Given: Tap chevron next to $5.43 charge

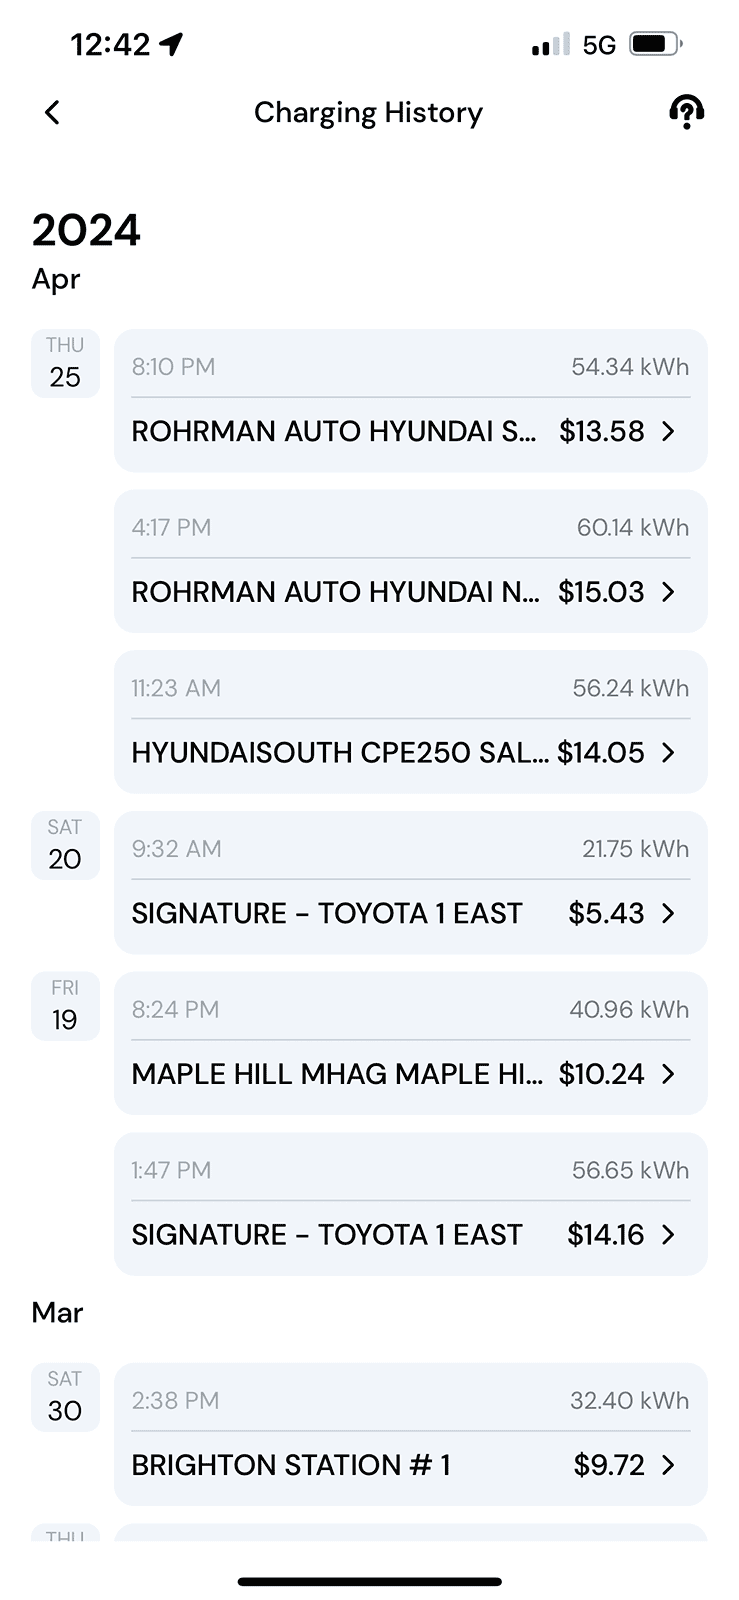Looking at the screenshot, I should 669,914.
